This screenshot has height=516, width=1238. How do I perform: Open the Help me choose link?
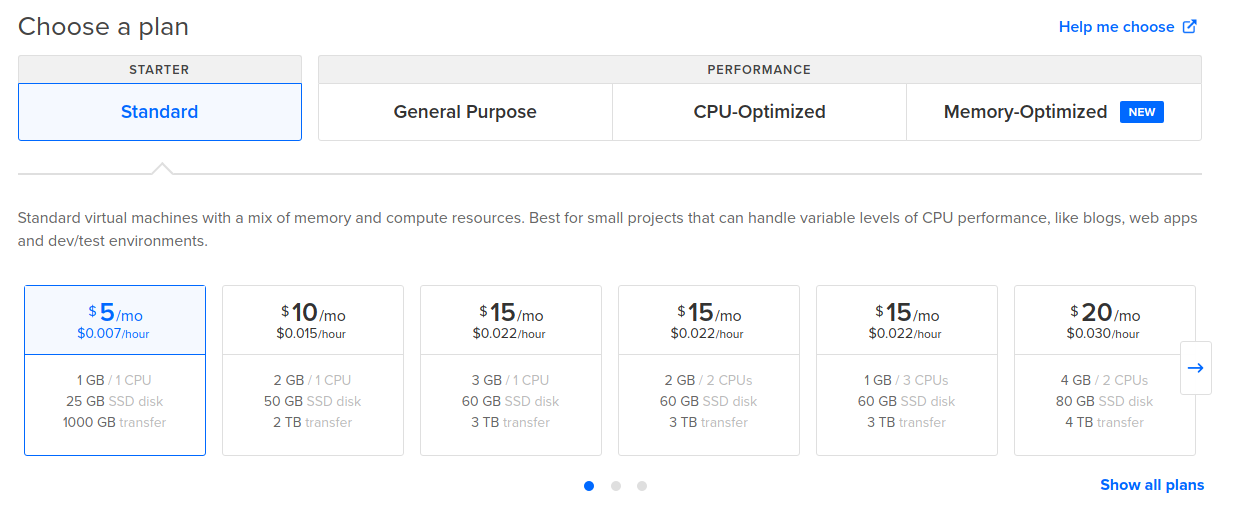tap(1116, 27)
